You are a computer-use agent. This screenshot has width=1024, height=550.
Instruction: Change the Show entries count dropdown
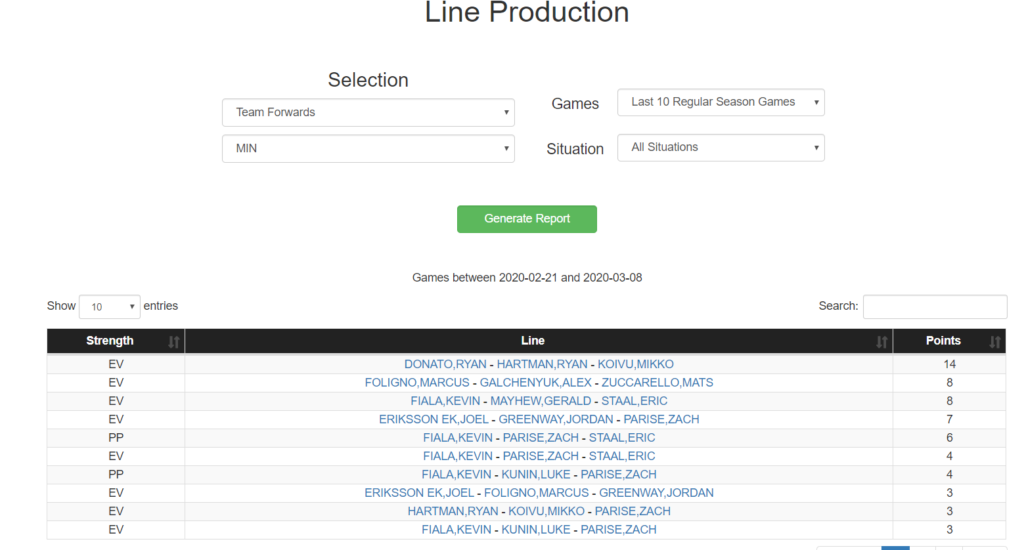(x=110, y=306)
